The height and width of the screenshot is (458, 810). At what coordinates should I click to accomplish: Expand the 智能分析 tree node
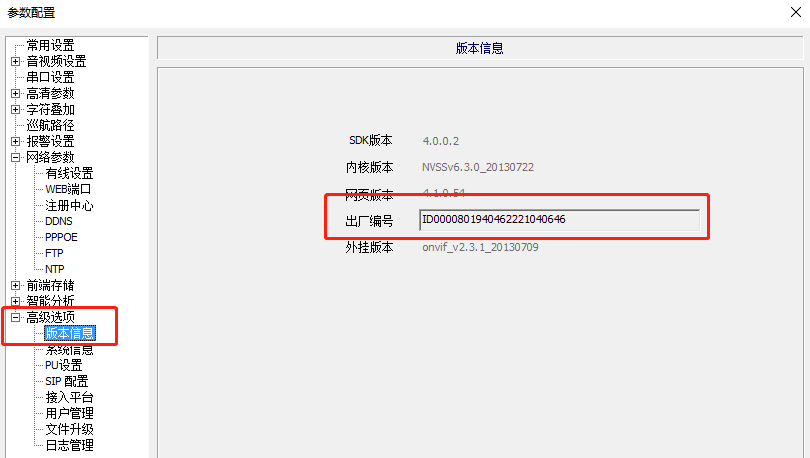pos(16,301)
